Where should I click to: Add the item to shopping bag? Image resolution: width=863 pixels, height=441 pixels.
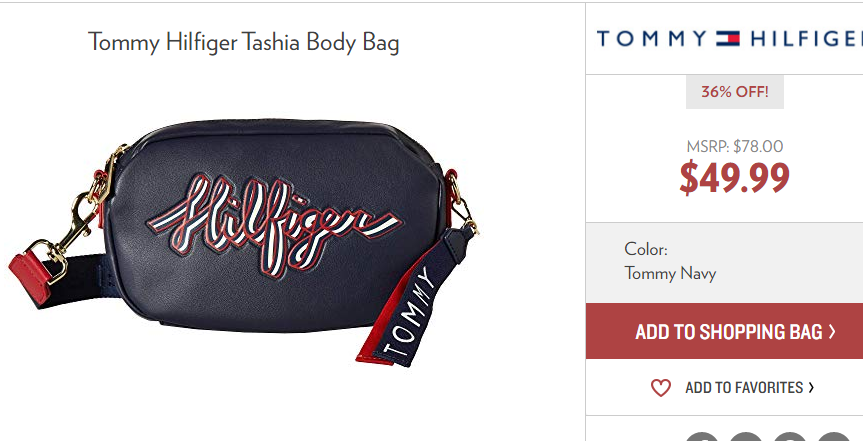(x=724, y=331)
